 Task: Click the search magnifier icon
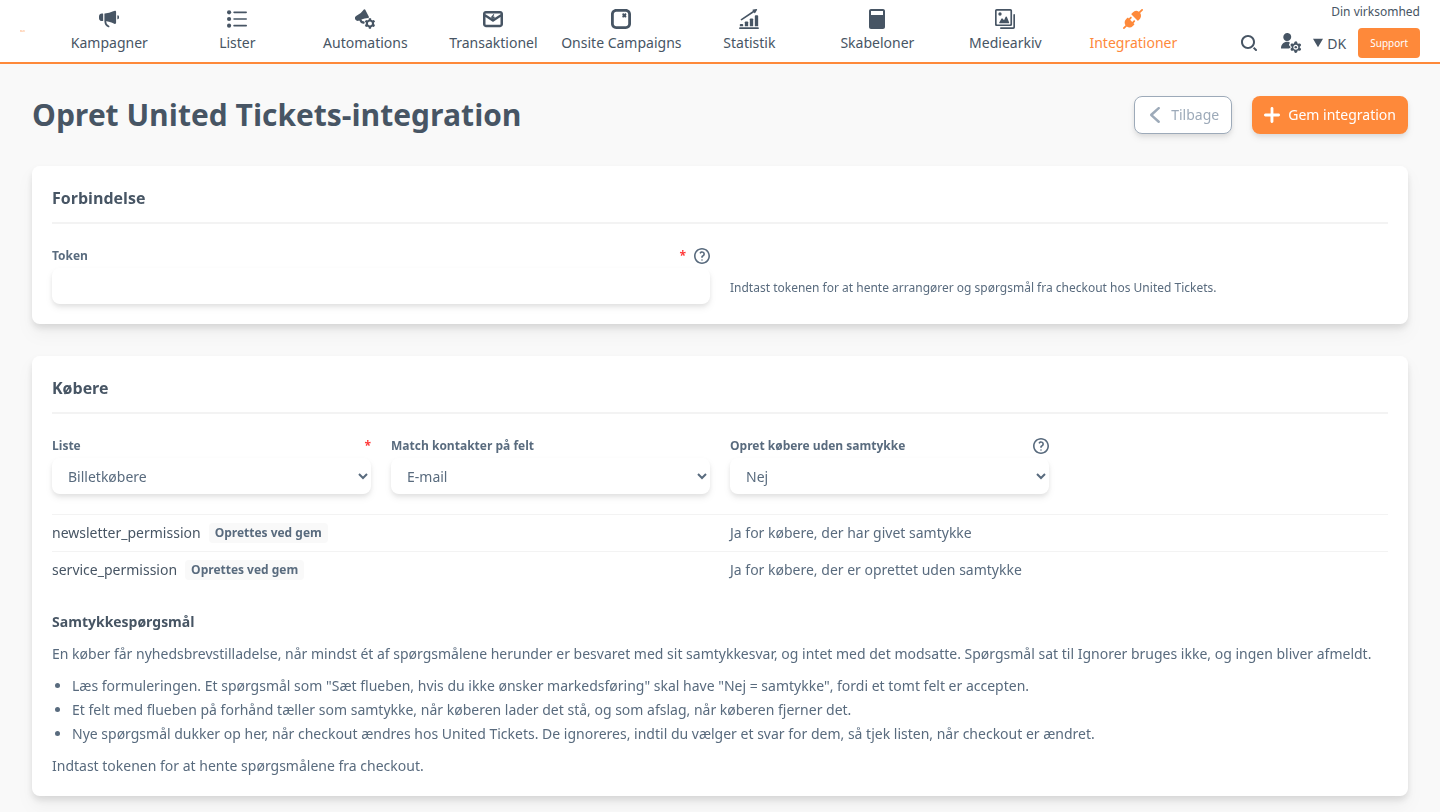point(1249,43)
